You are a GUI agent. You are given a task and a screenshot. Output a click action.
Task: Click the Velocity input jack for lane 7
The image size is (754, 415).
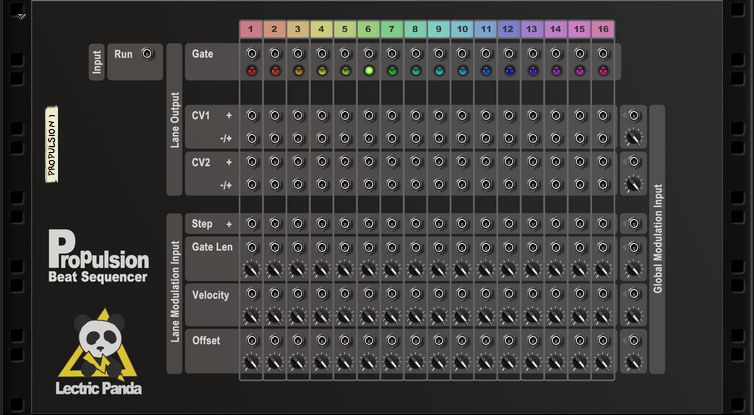point(392,293)
